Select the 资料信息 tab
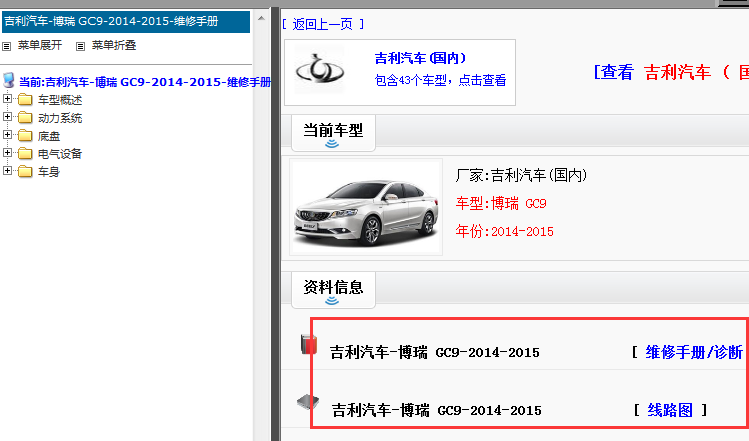Screen dimensions: 749x441 tap(333, 290)
